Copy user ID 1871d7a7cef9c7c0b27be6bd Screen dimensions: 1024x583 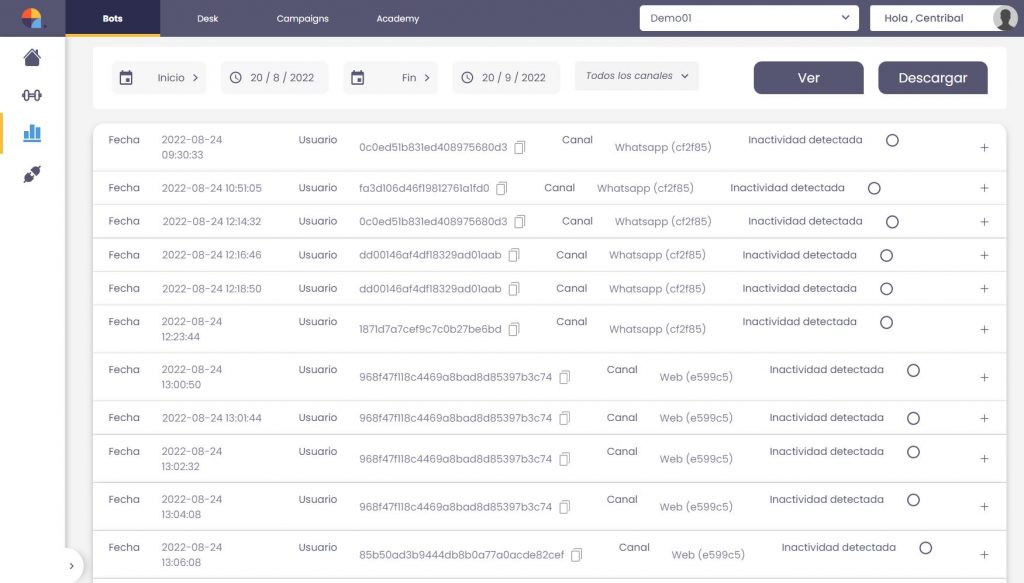click(514, 329)
